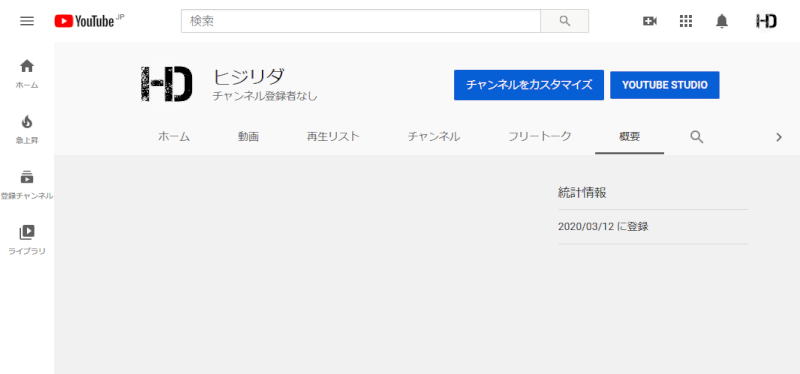Open ライブラリ in sidebar

coord(27,241)
